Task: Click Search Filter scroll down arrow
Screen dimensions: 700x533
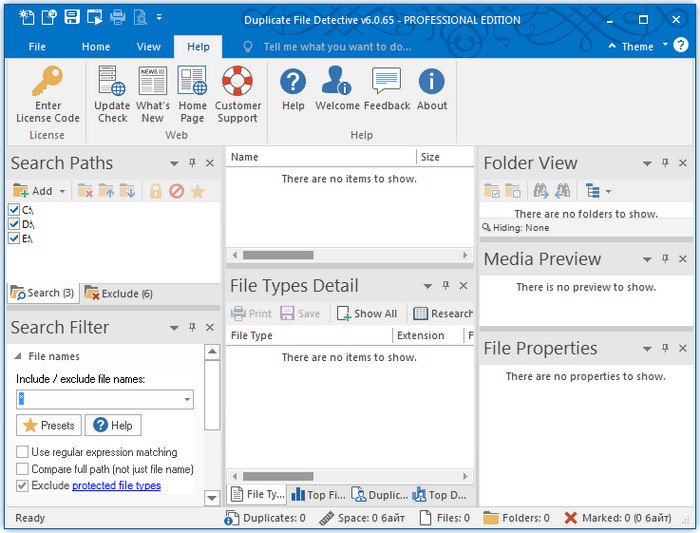Action: tap(212, 497)
